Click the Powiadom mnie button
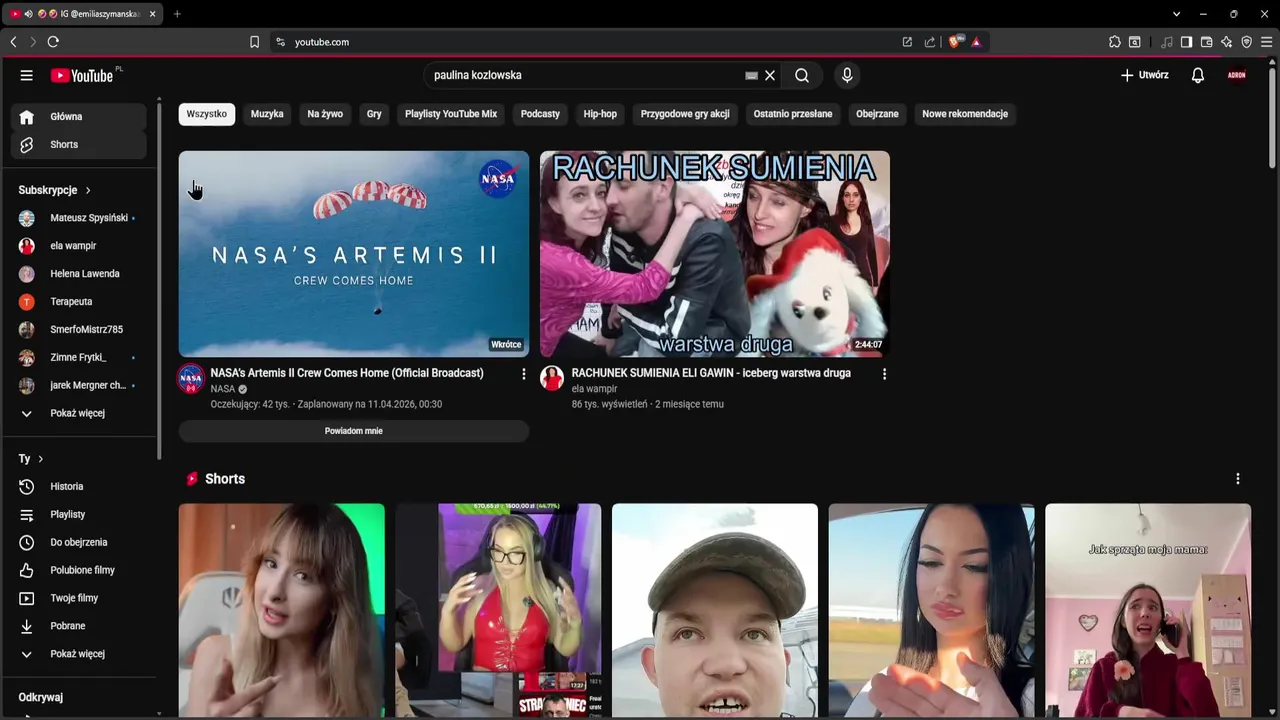 click(354, 431)
